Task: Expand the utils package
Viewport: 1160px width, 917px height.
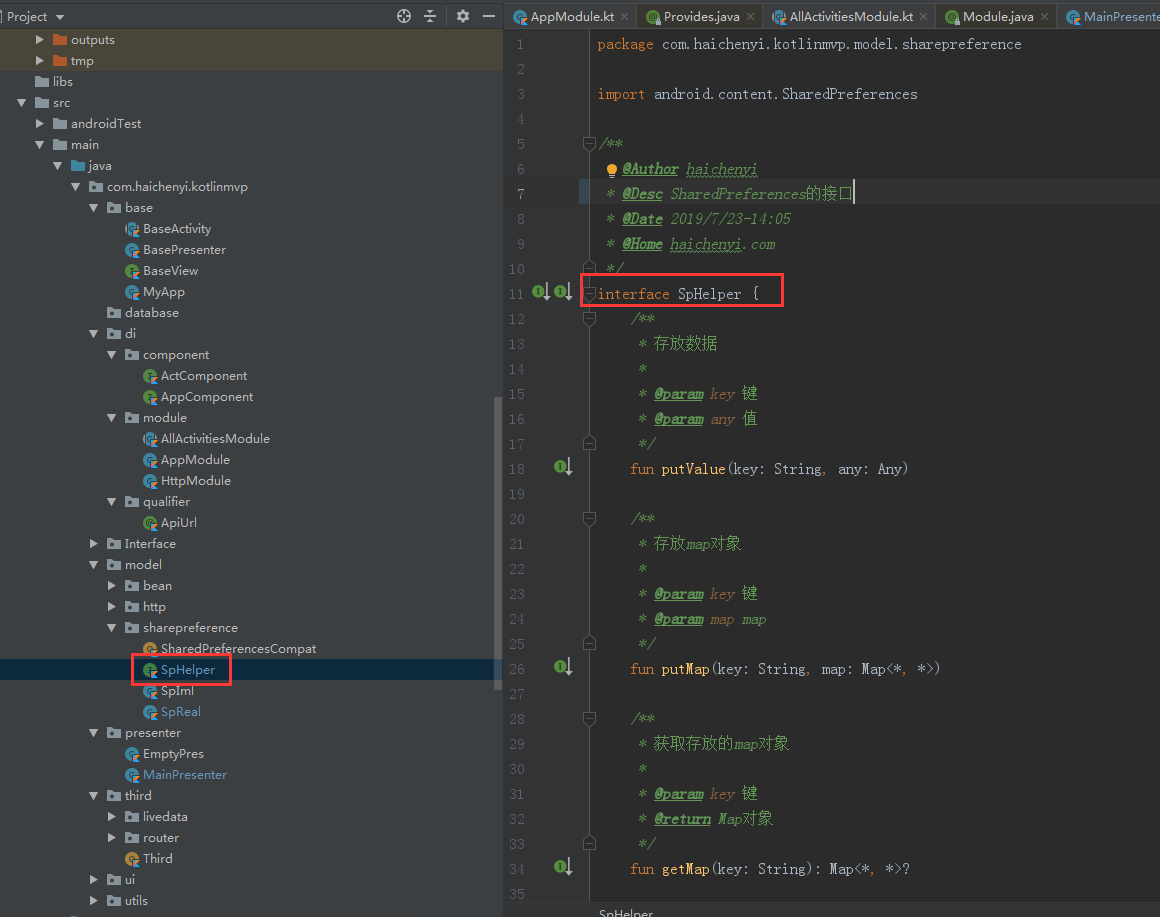Action: point(94,901)
